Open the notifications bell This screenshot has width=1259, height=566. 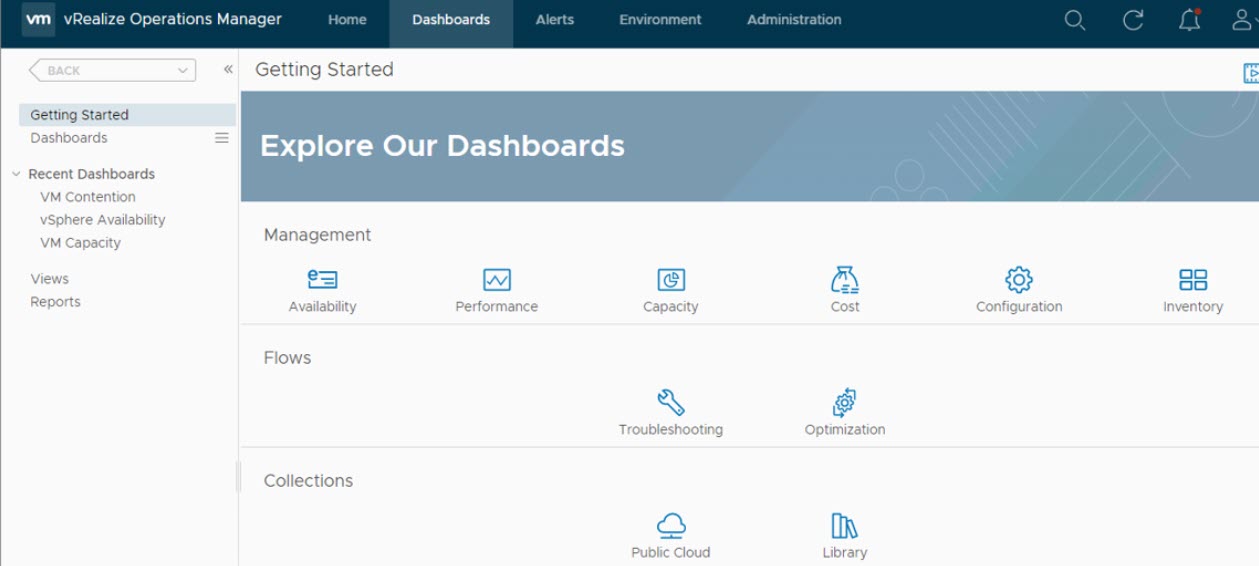(1189, 20)
